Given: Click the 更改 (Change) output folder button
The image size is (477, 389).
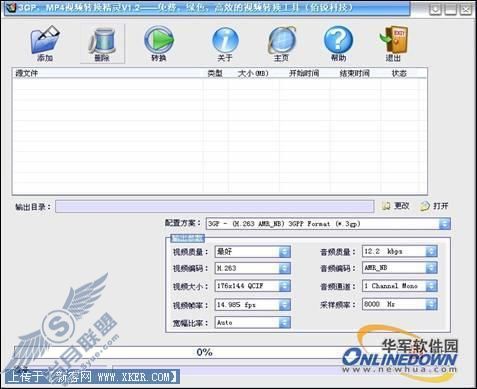Looking at the screenshot, I should pyautogui.click(x=395, y=206).
